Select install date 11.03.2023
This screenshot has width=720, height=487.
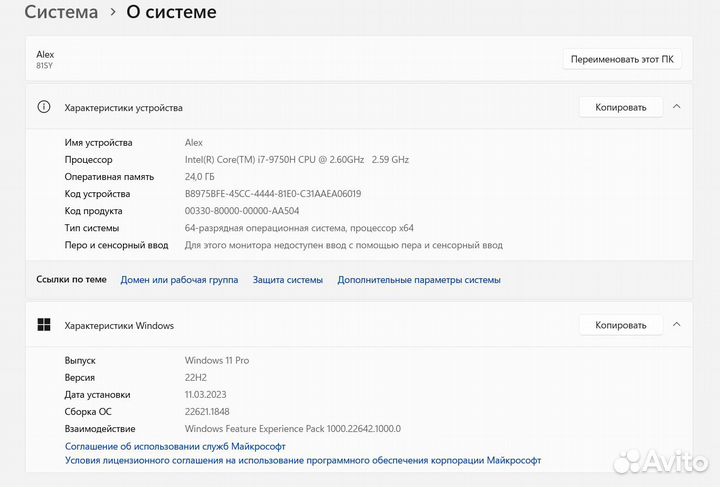click(205, 394)
